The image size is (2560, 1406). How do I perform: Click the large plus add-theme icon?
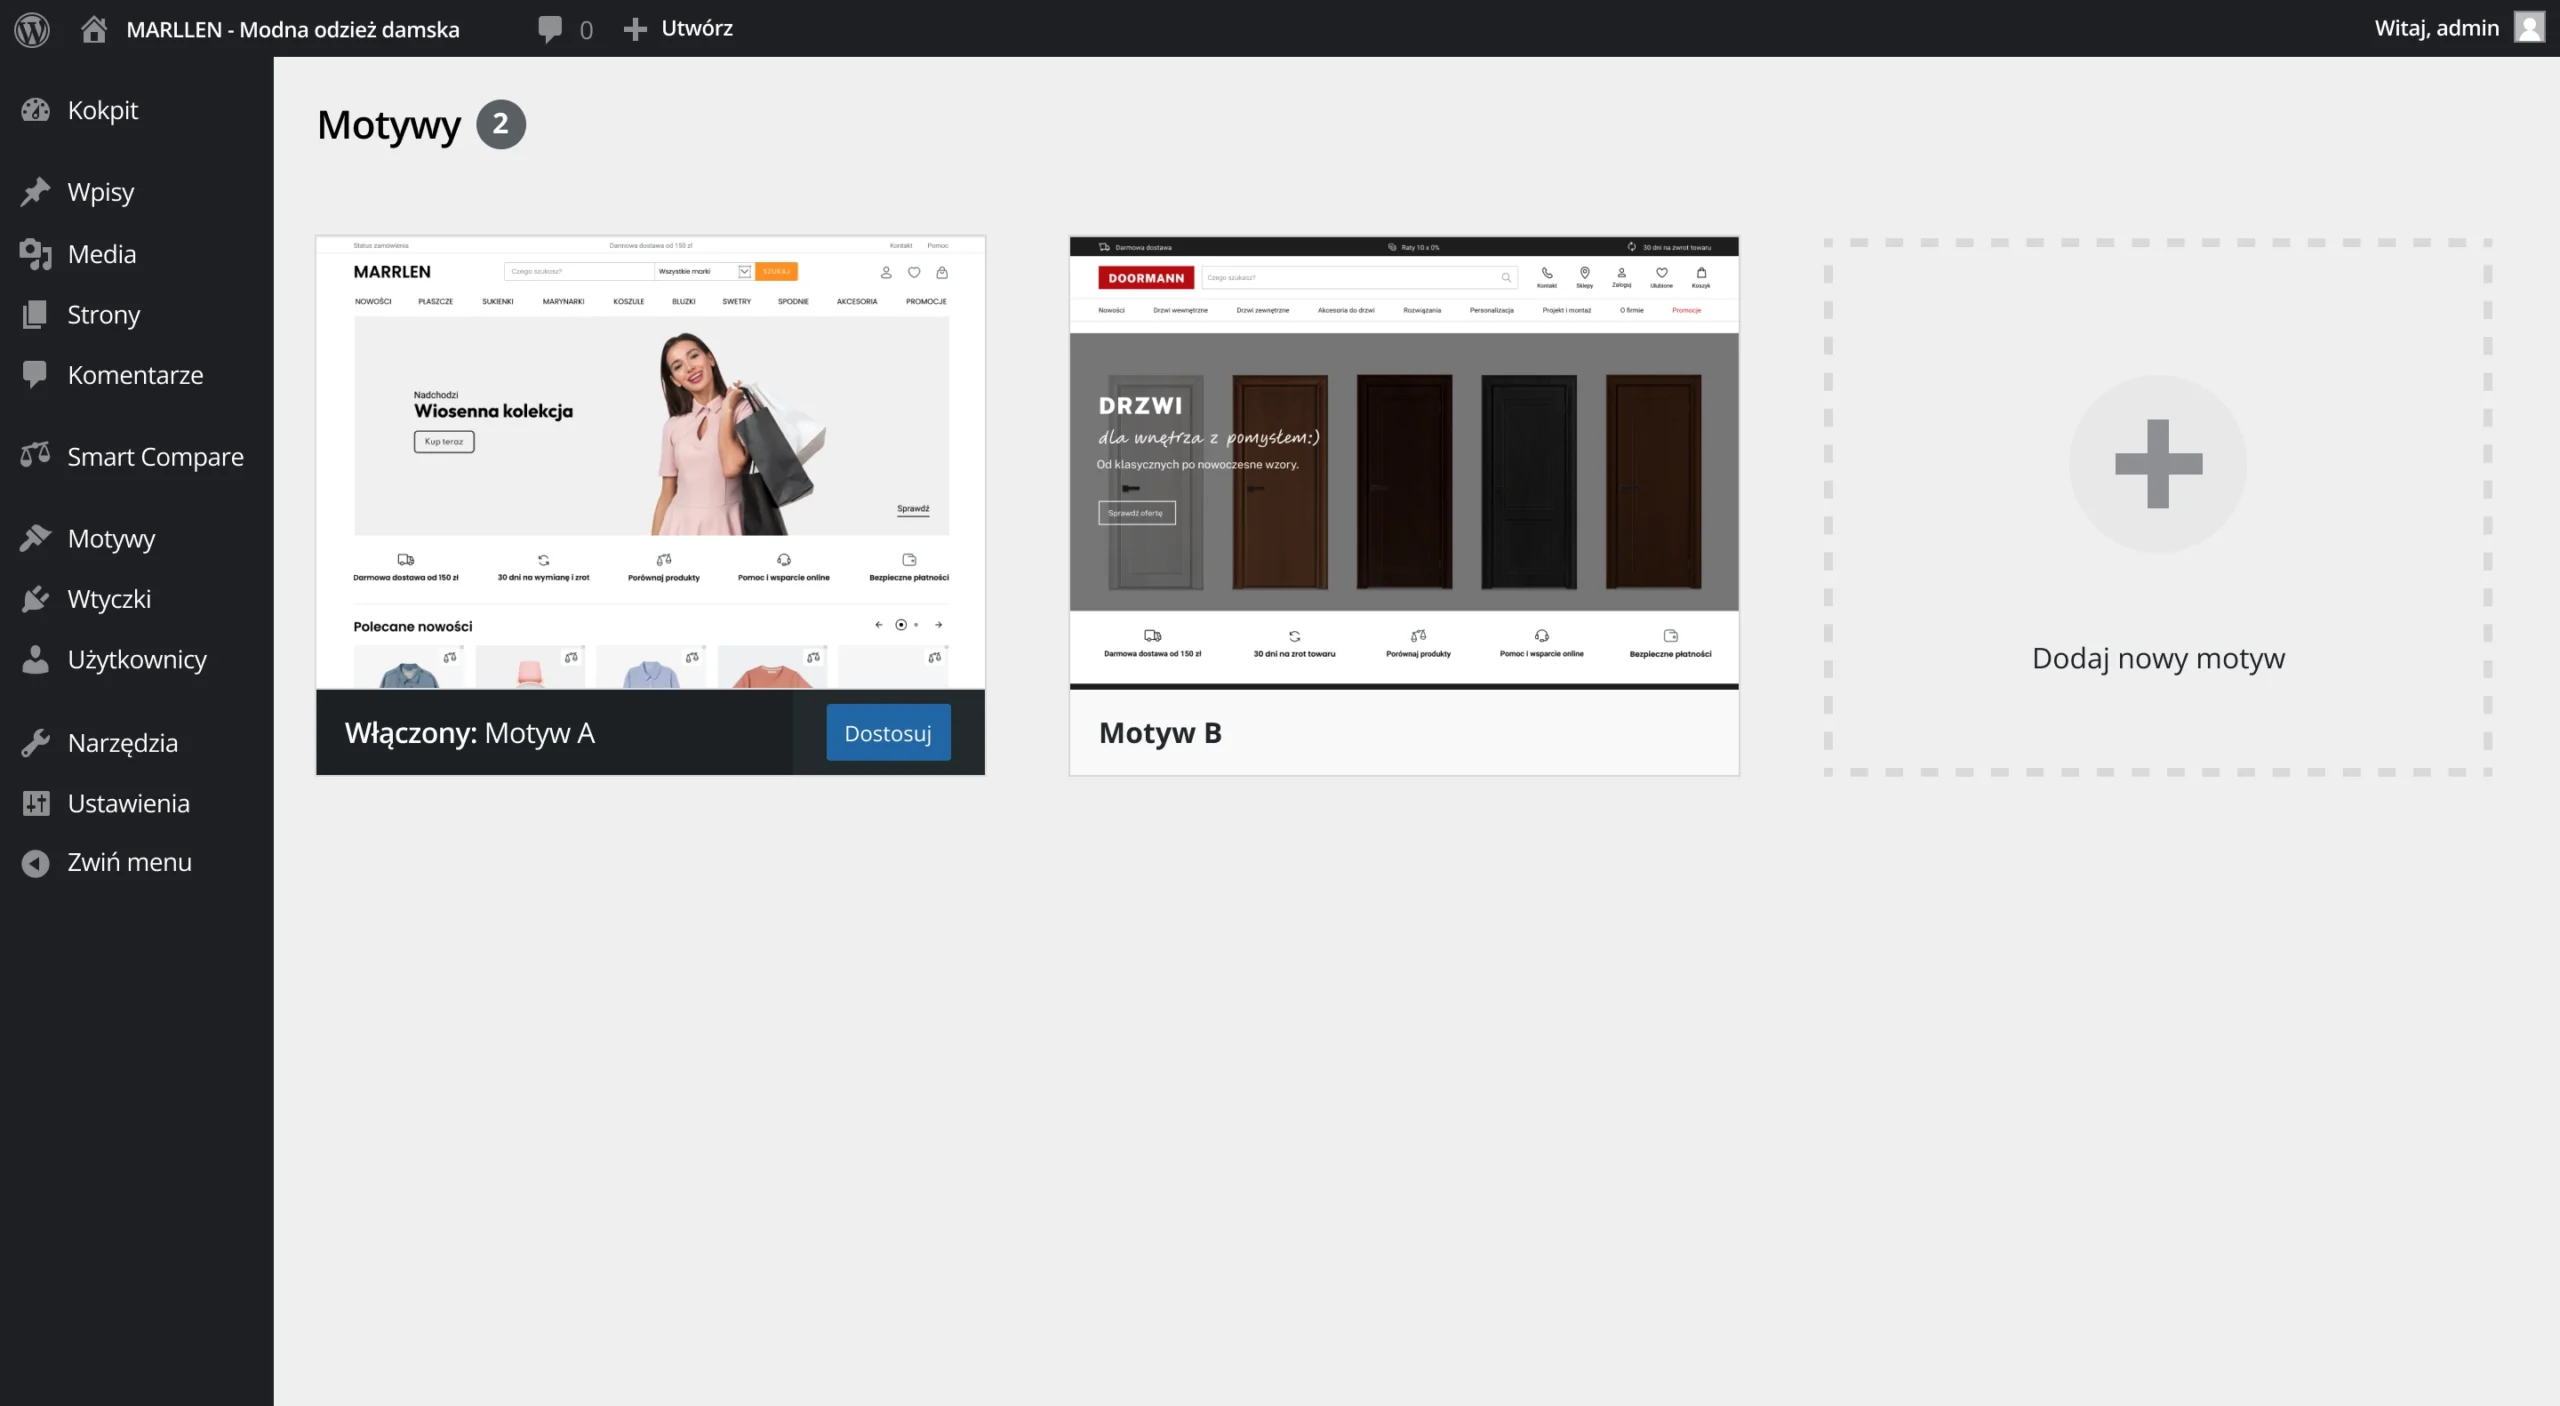[2158, 464]
